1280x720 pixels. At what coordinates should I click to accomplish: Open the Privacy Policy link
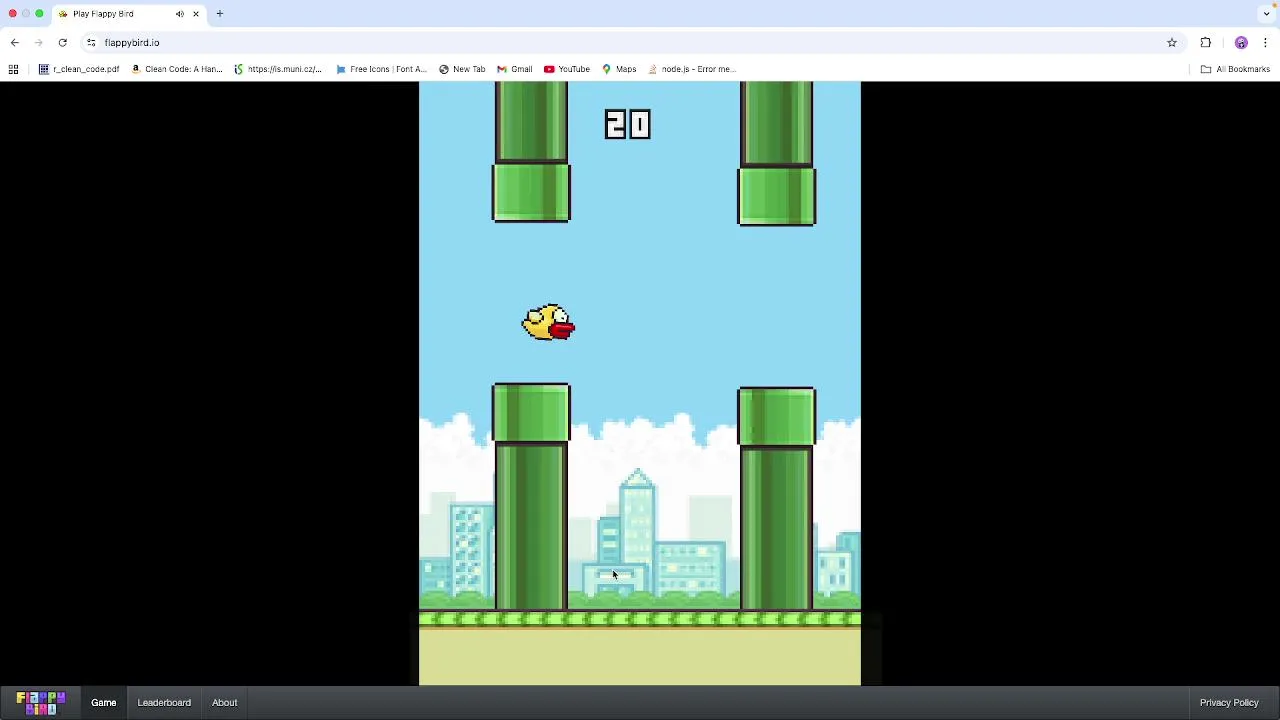click(x=1229, y=702)
